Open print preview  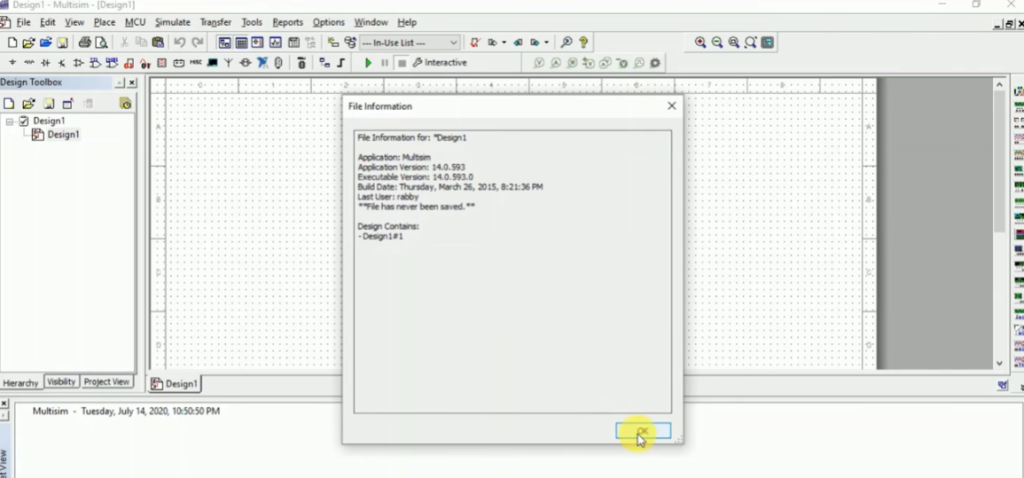tap(101, 42)
